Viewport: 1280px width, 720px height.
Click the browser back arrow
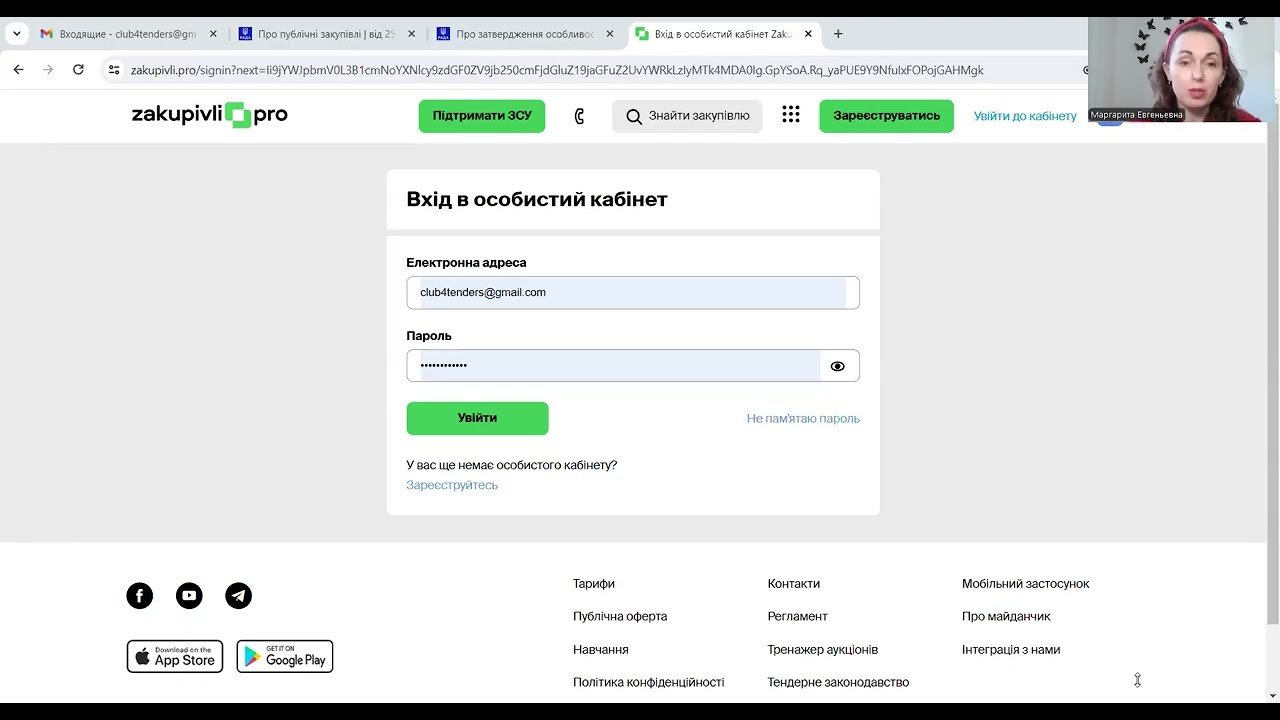point(18,70)
